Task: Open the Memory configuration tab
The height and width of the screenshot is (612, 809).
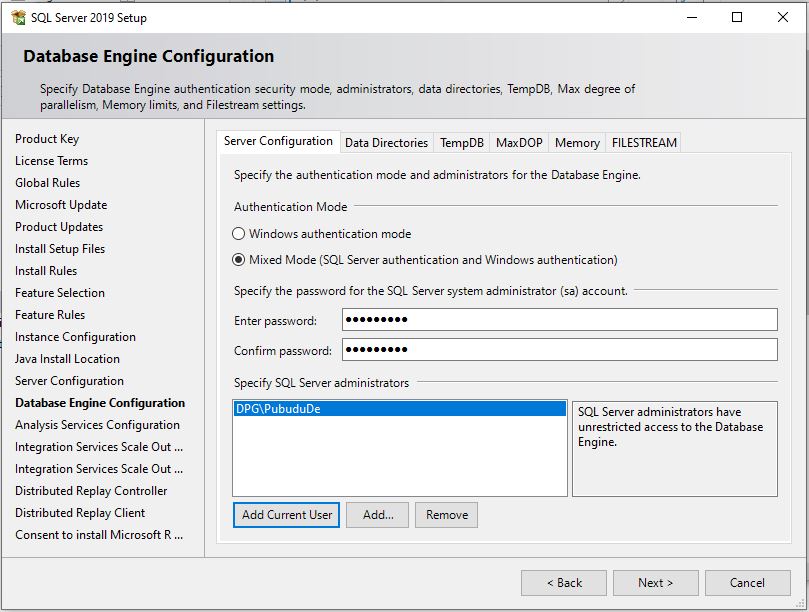Action: [576, 142]
